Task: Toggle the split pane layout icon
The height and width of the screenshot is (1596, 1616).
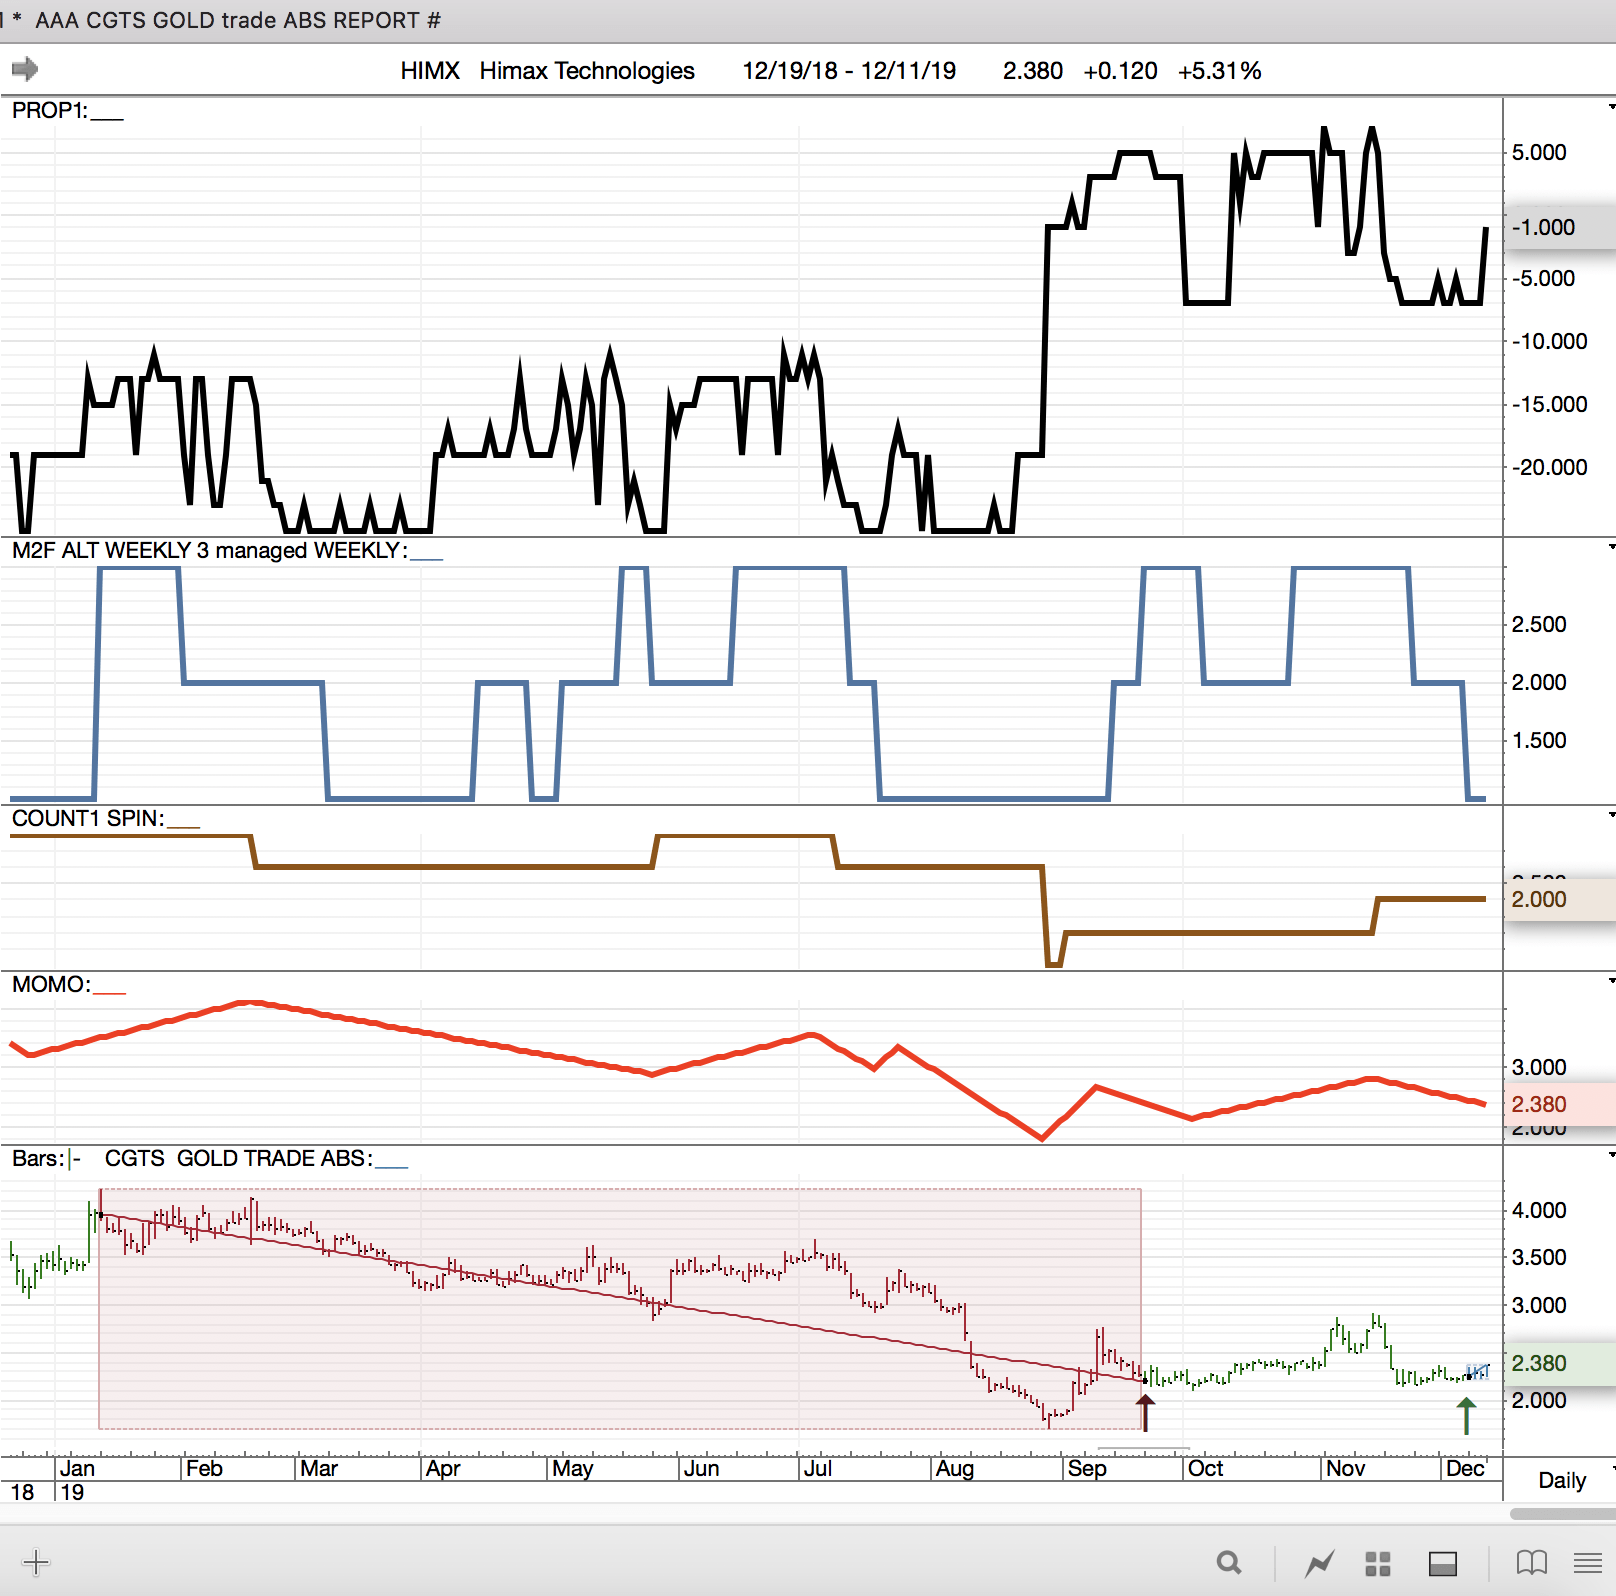Action: click(1442, 1563)
